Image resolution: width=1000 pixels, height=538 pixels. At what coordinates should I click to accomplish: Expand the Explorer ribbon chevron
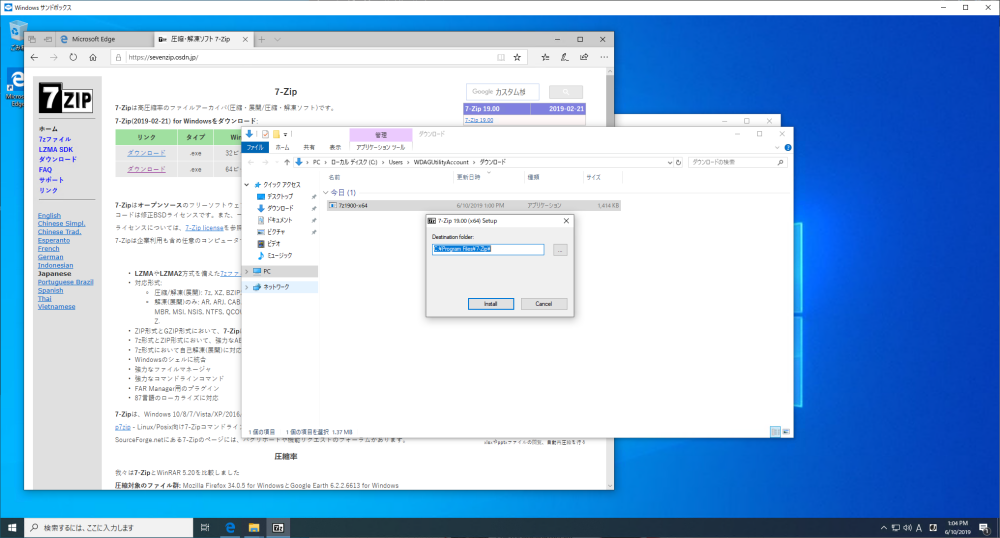[777, 147]
